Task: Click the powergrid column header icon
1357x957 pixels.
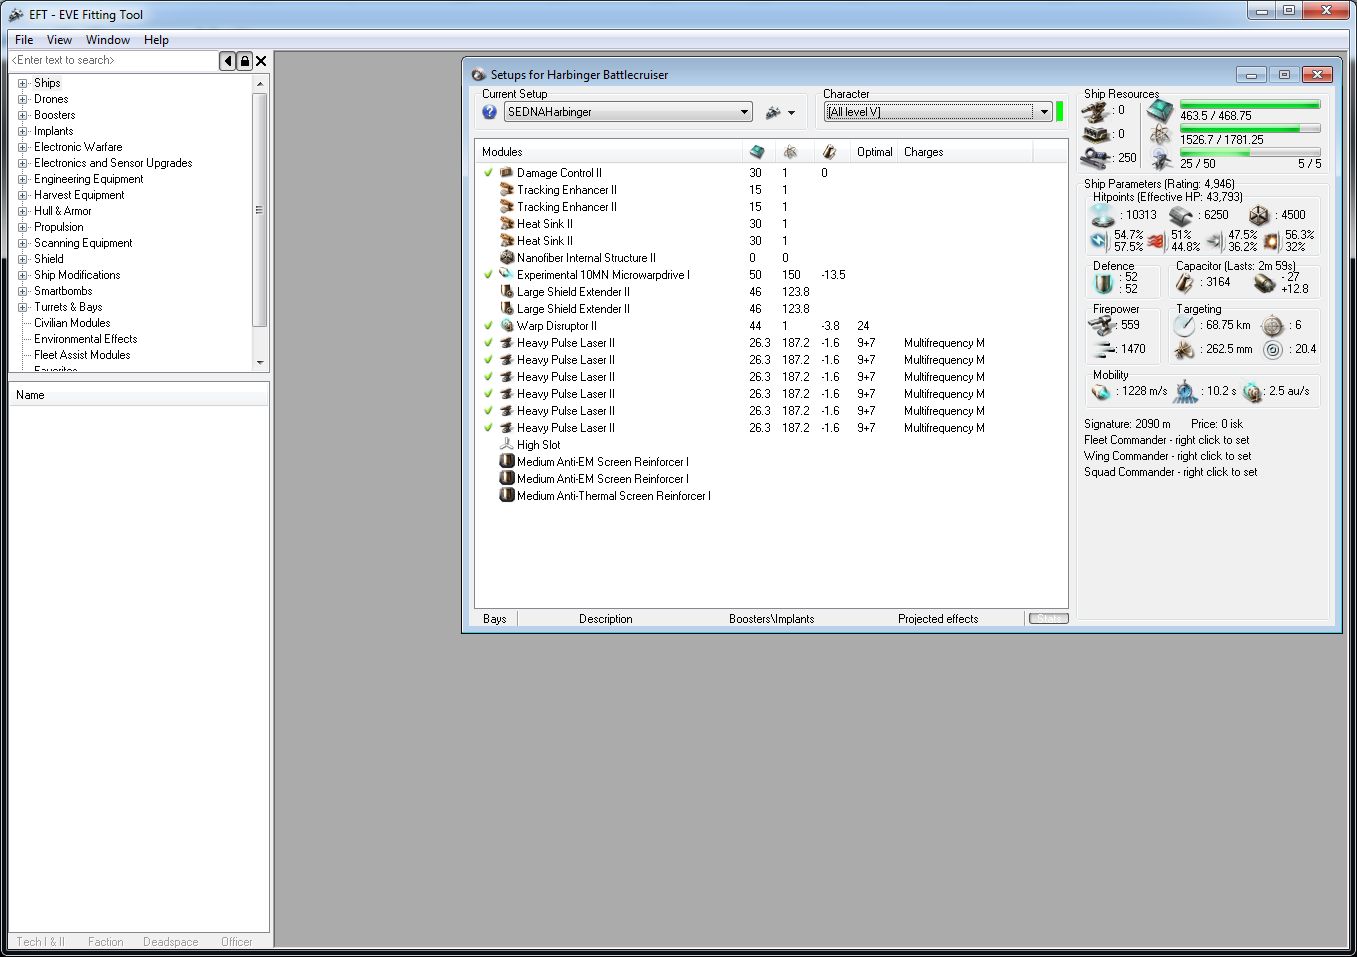Action: pyautogui.click(x=790, y=152)
